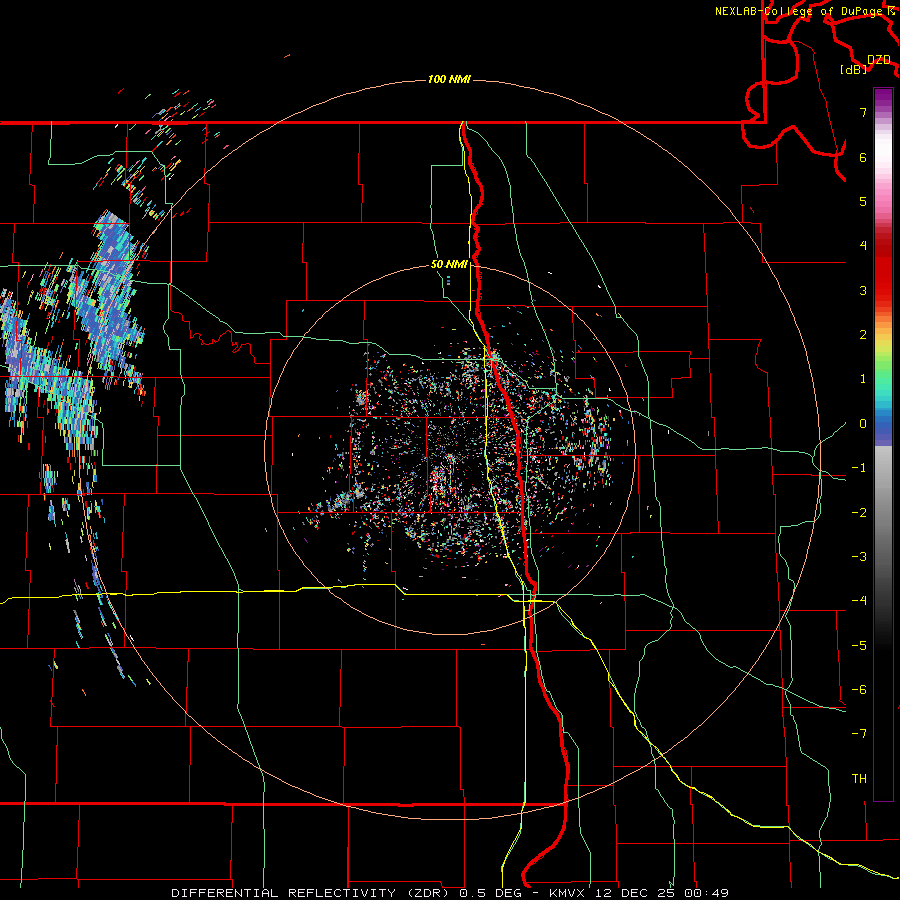Click the DZD legend title
The image size is (900, 900).
click(x=879, y=60)
